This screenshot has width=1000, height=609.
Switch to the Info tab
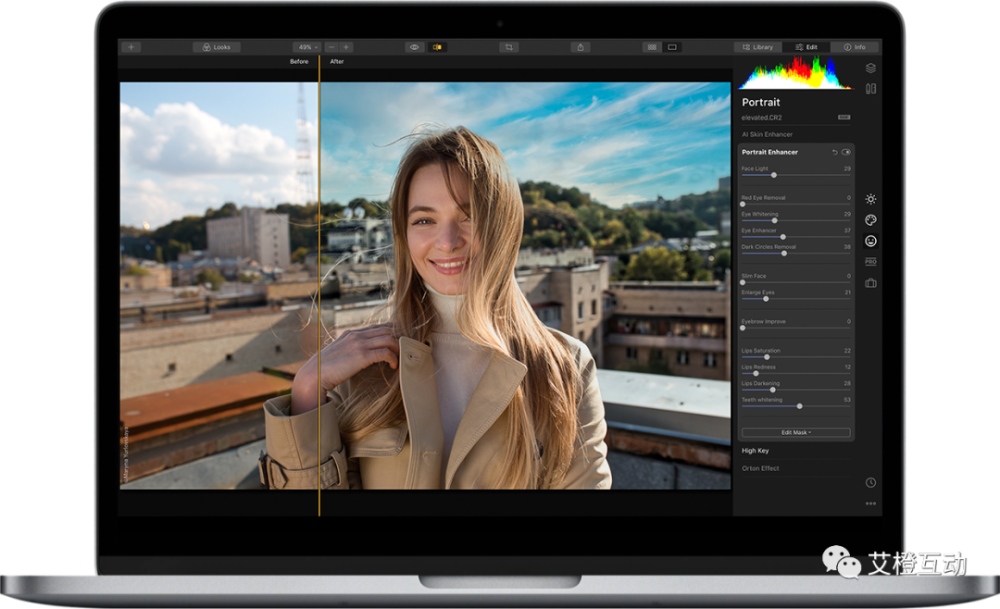[855, 47]
